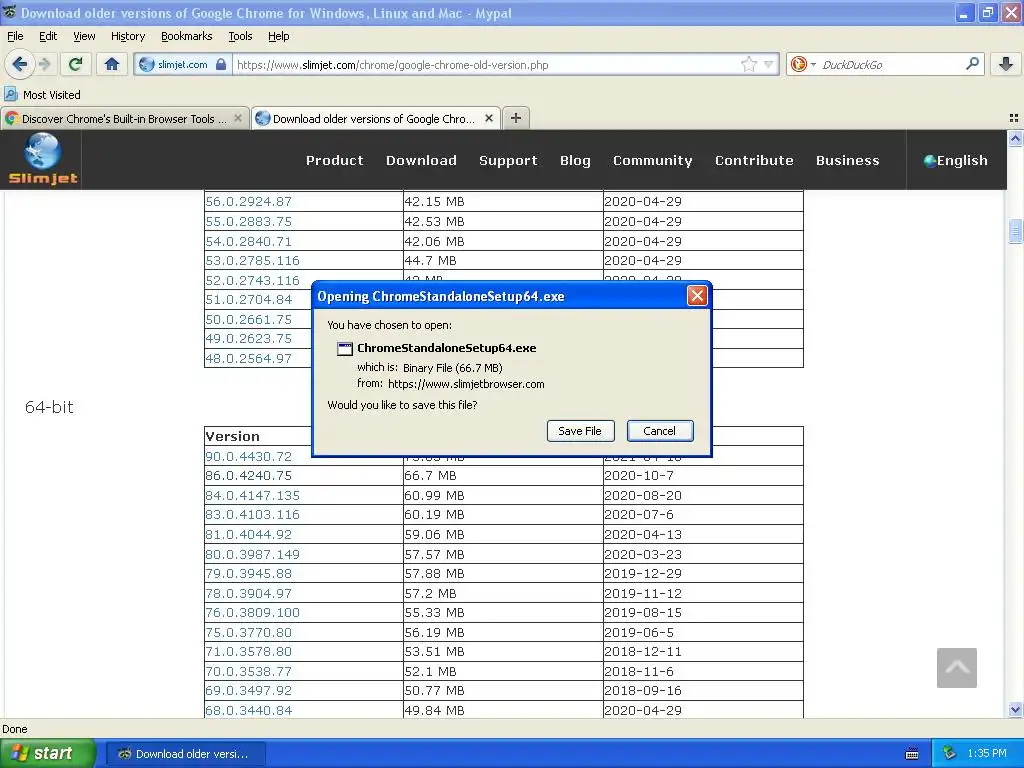The image size is (1024, 768).
Task: Open the Help menu
Action: (x=279, y=36)
